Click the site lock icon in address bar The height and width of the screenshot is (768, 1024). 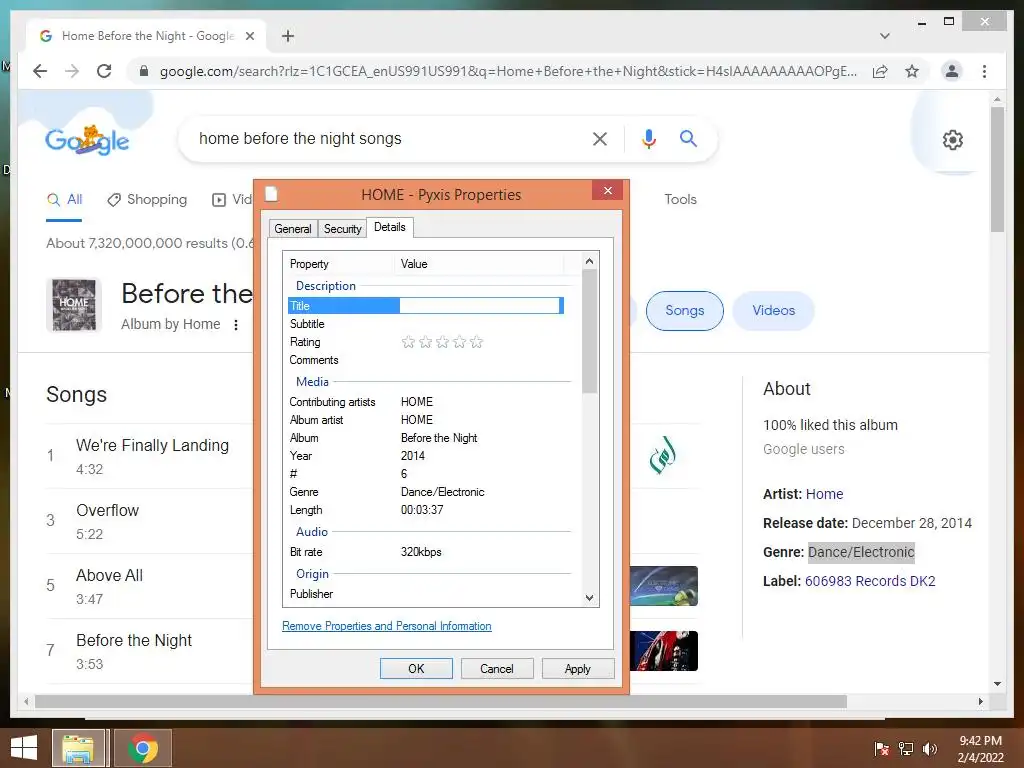(144, 71)
